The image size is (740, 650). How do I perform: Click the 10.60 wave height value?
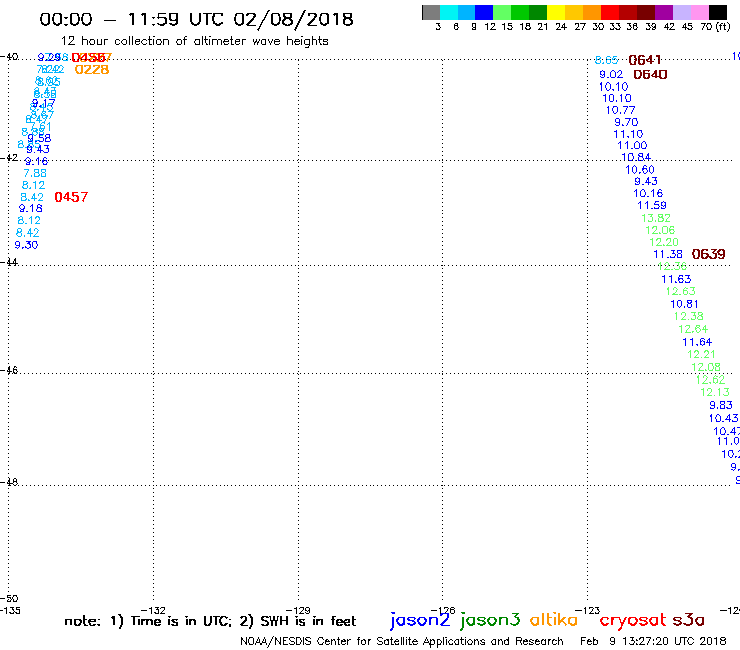coord(640,169)
